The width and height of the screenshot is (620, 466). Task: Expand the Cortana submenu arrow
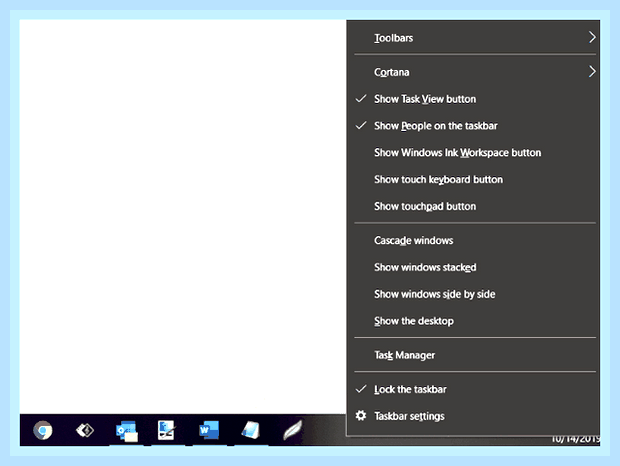[592, 72]
